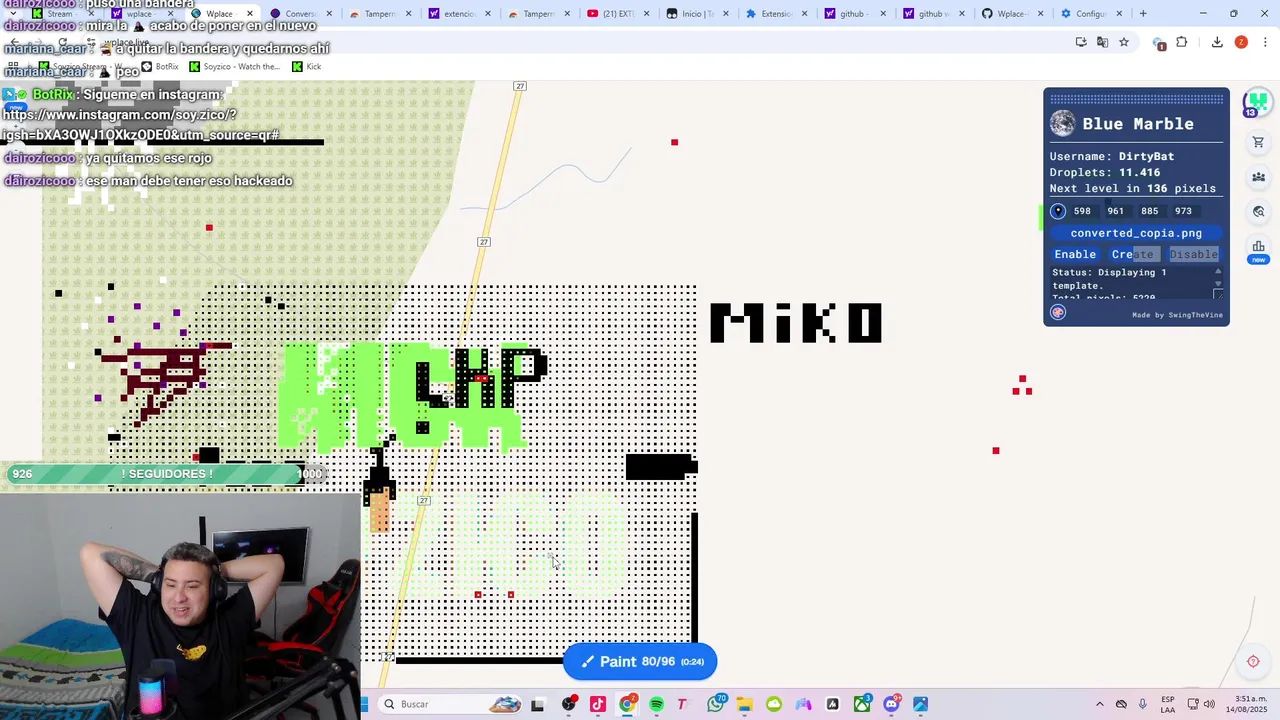Click the microphone icon in system tray
This screenshot has height=720, width=1280.
tap(1143, 704)
